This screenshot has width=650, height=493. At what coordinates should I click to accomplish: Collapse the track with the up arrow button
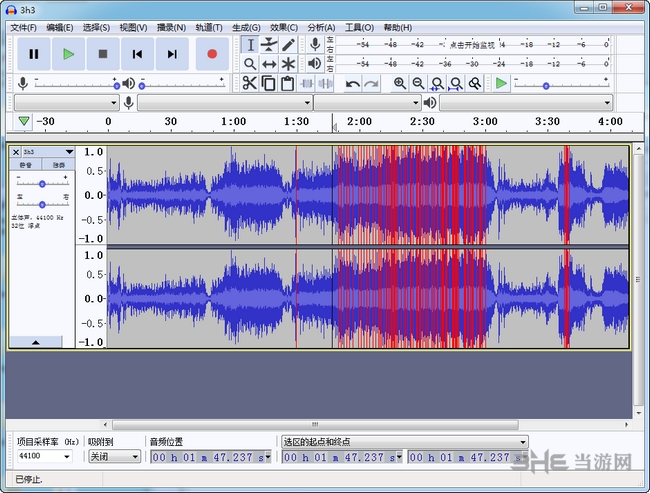[x=36, y=342]
